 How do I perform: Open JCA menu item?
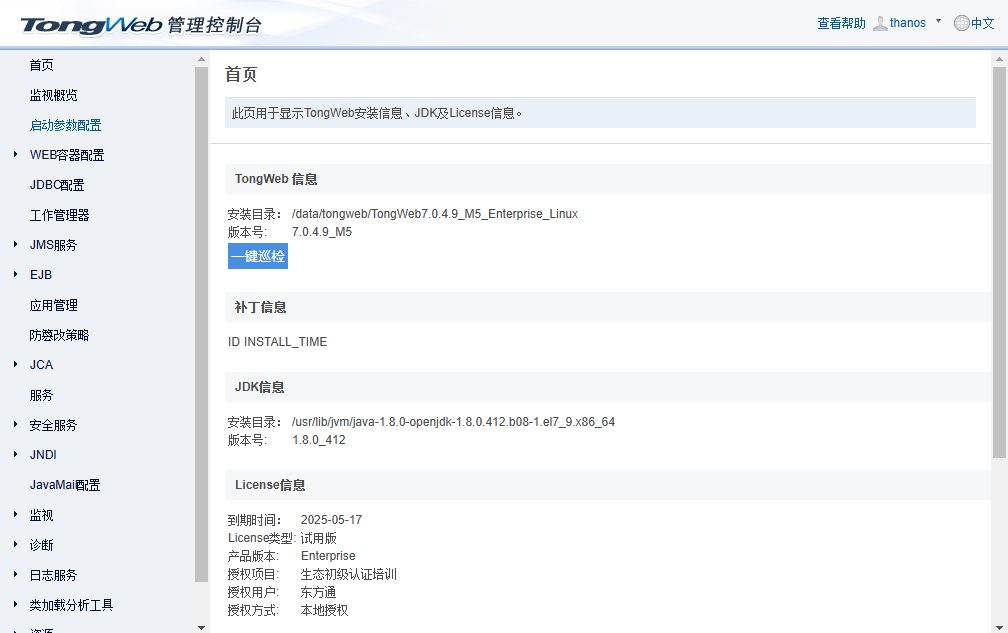[x=41, y=364]
